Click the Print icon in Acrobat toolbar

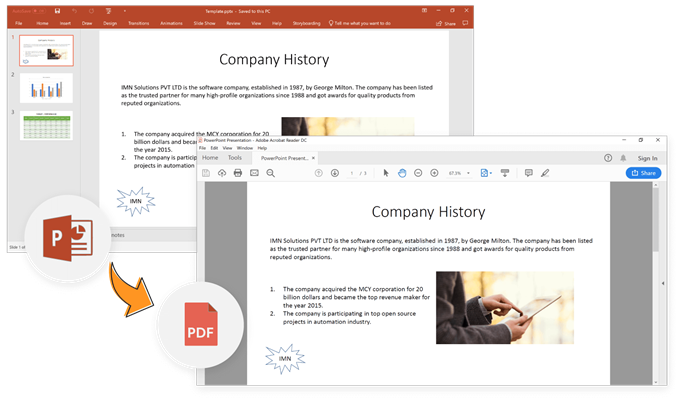pyautogui.click(x=238, y=173)
